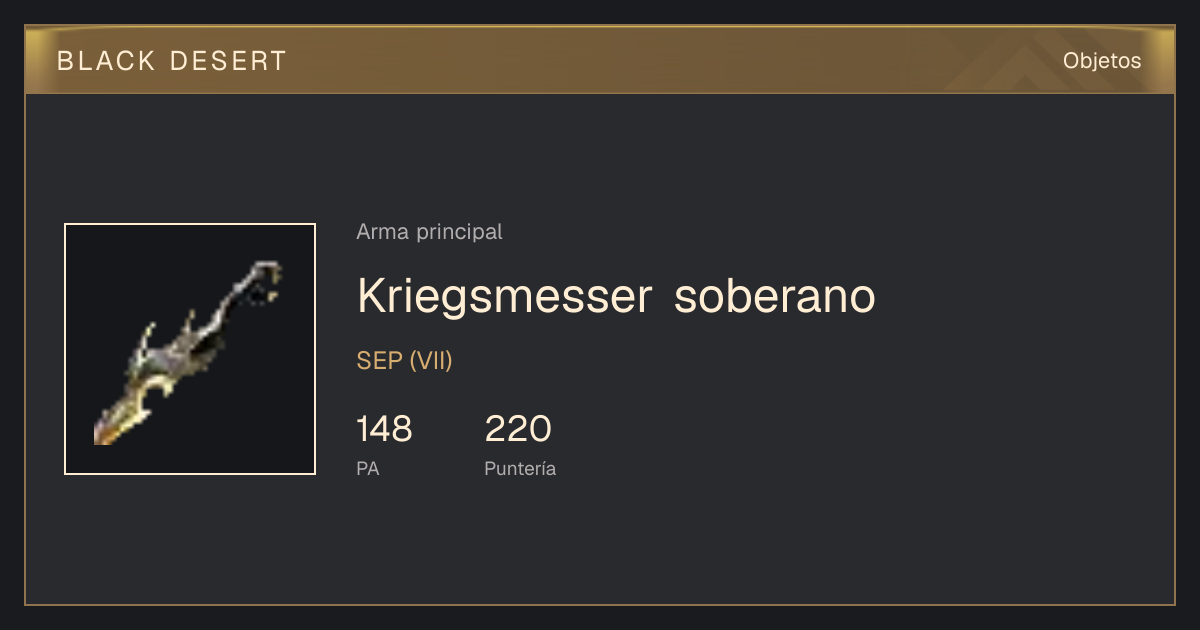Click the word "principal" above the title
This screenshot has height=630, width=1200.
(457, 232)
